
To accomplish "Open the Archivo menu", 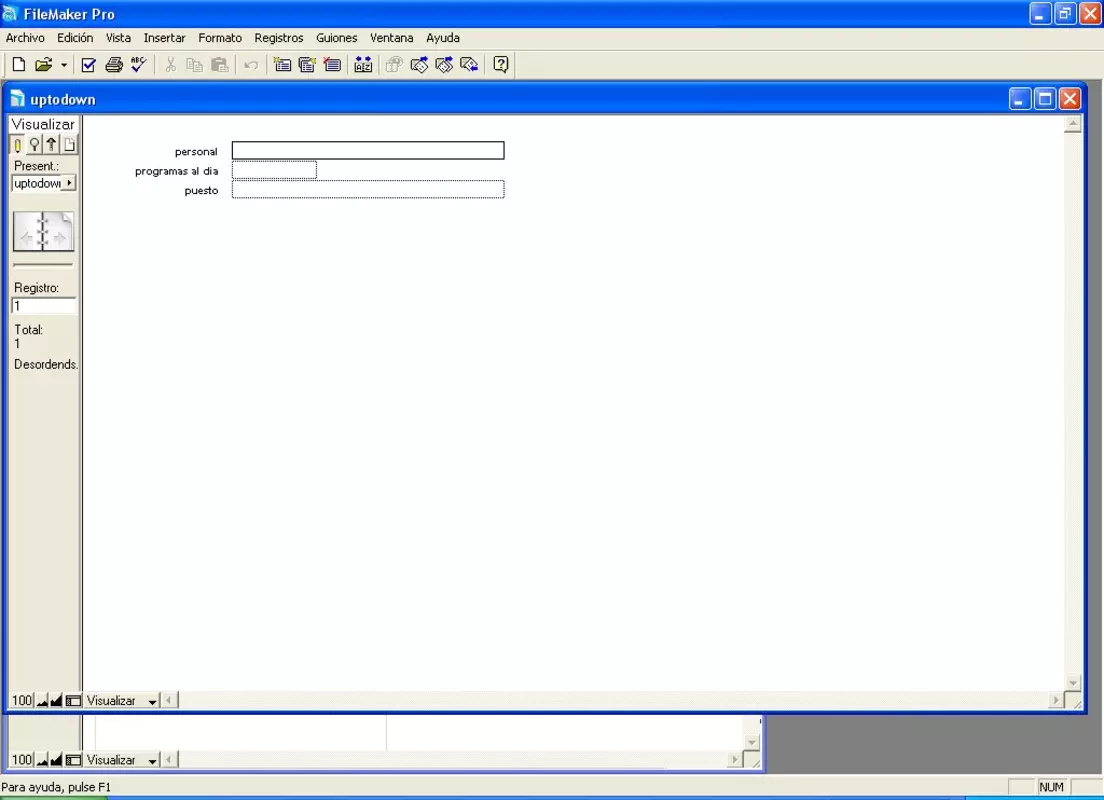I will coord(25,38).
